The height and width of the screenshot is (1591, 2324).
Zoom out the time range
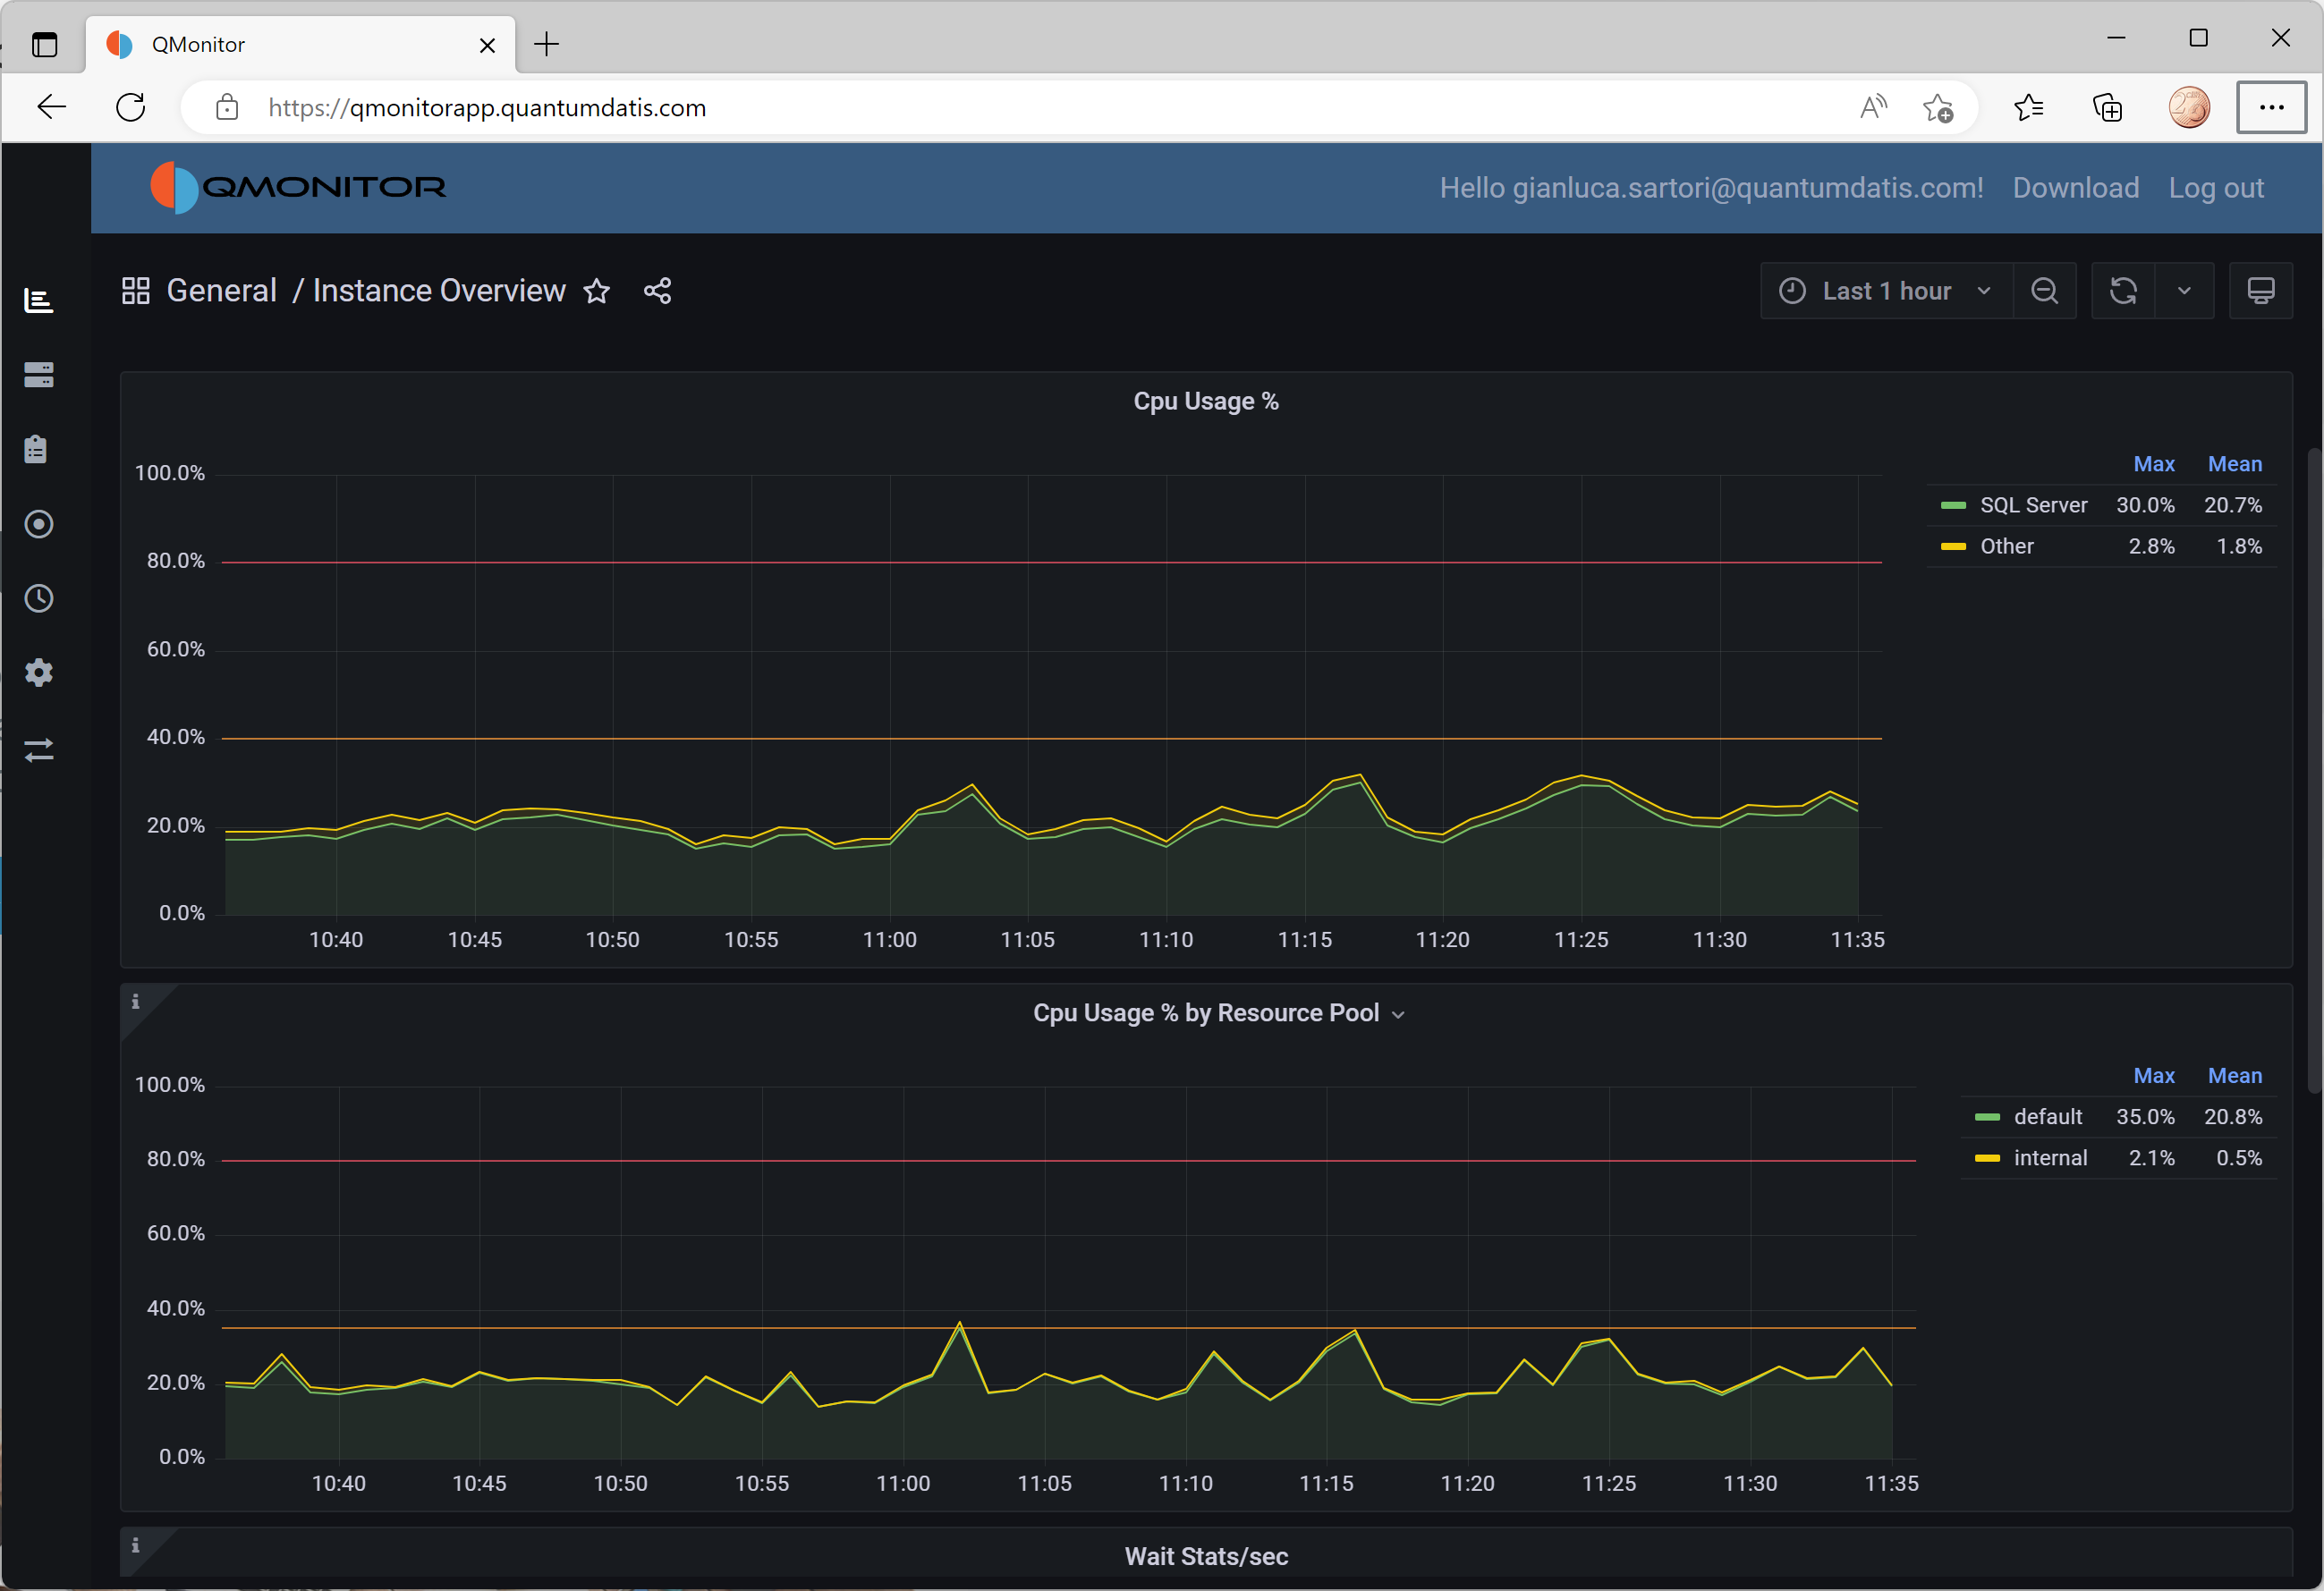2044,291
